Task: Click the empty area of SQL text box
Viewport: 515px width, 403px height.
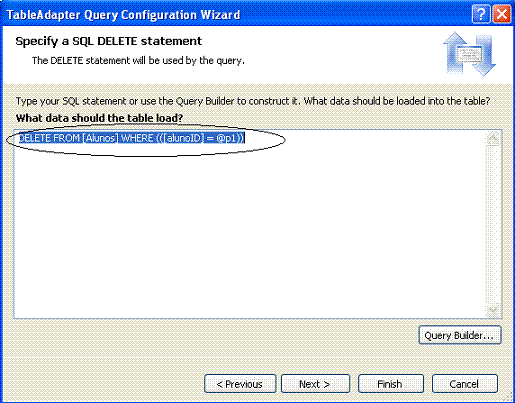Action: 249,230
